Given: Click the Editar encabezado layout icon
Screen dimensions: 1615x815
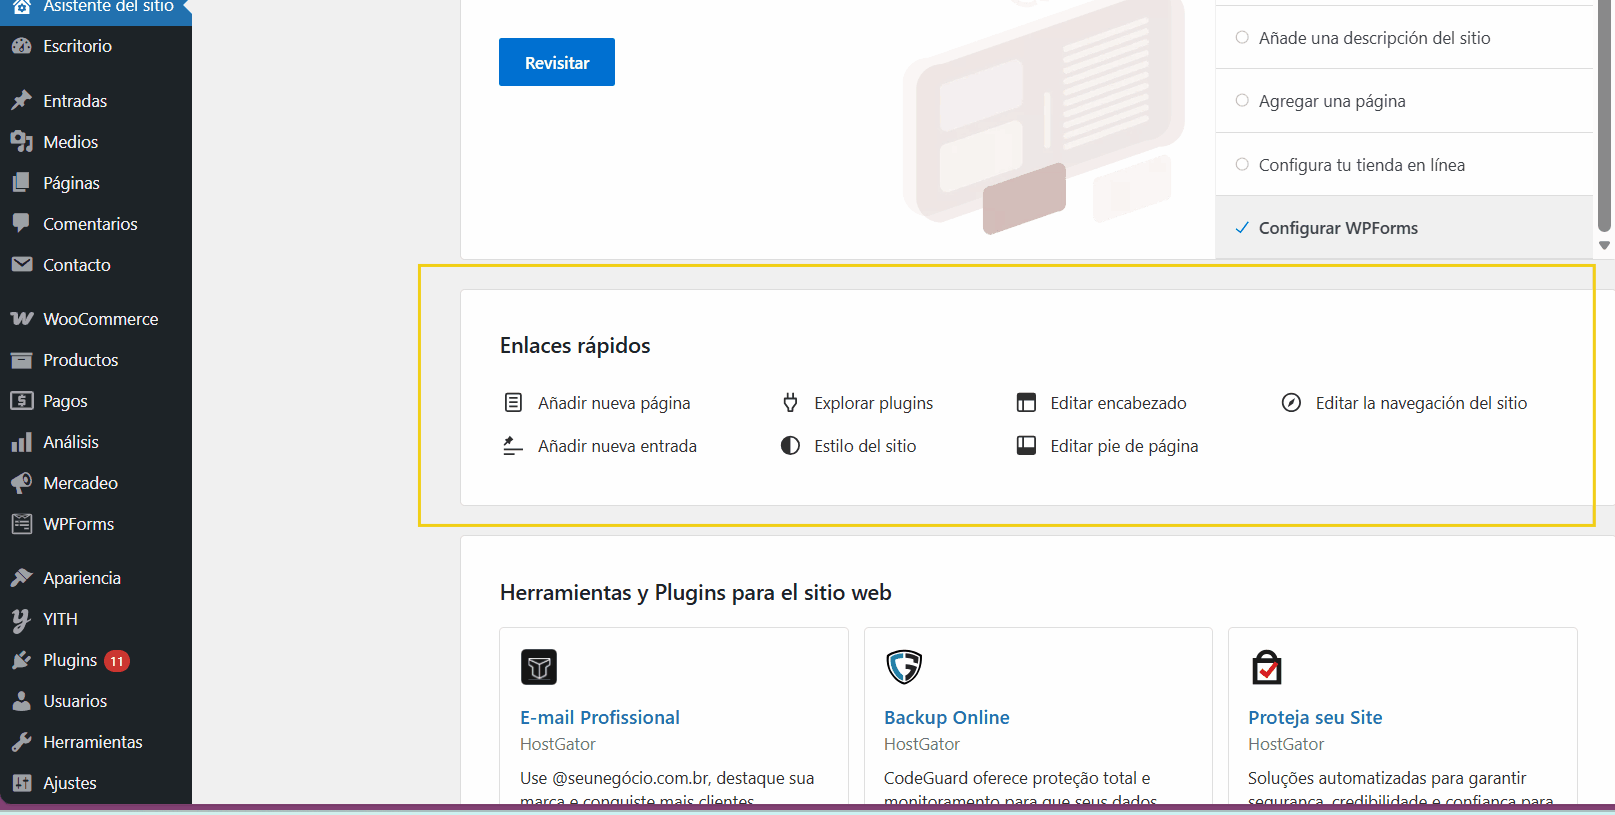Looking at the screenshot, I should (1026, 403).
